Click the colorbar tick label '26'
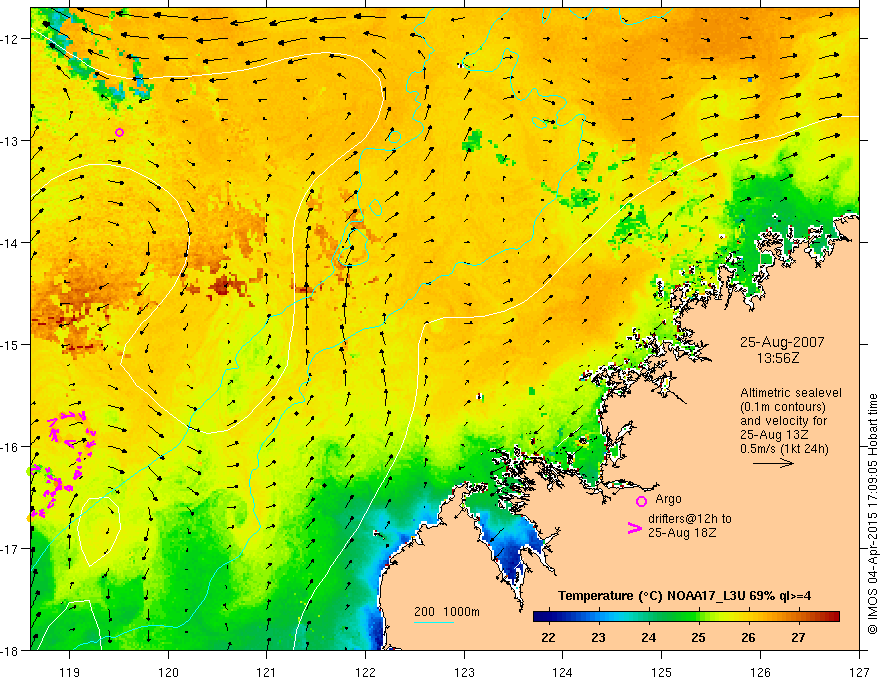880x680 pixels. [x=748, y=637]
